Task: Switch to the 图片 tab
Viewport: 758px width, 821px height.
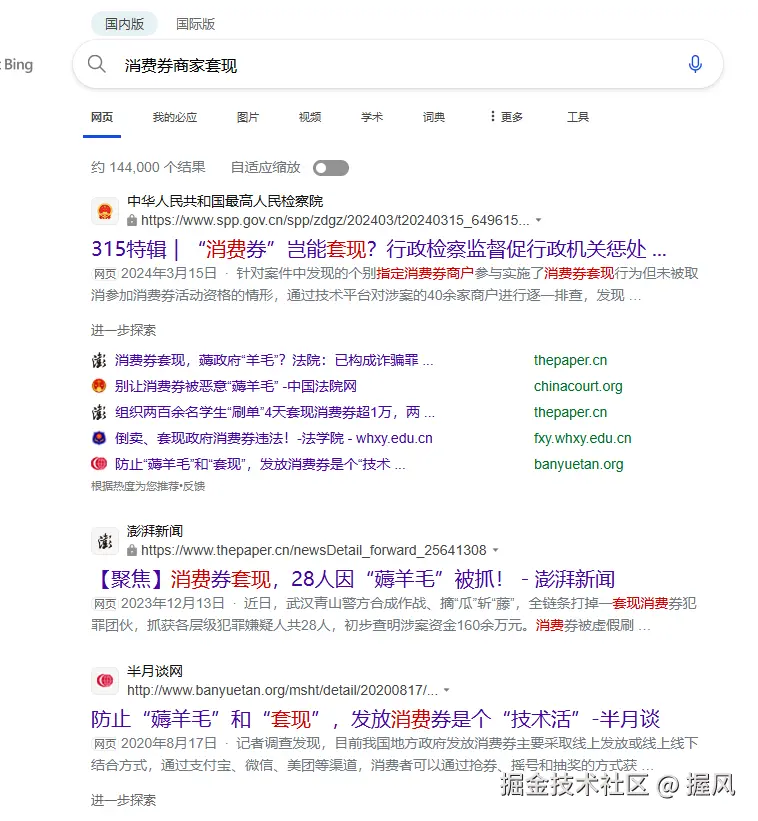Action: click(248, 117)
